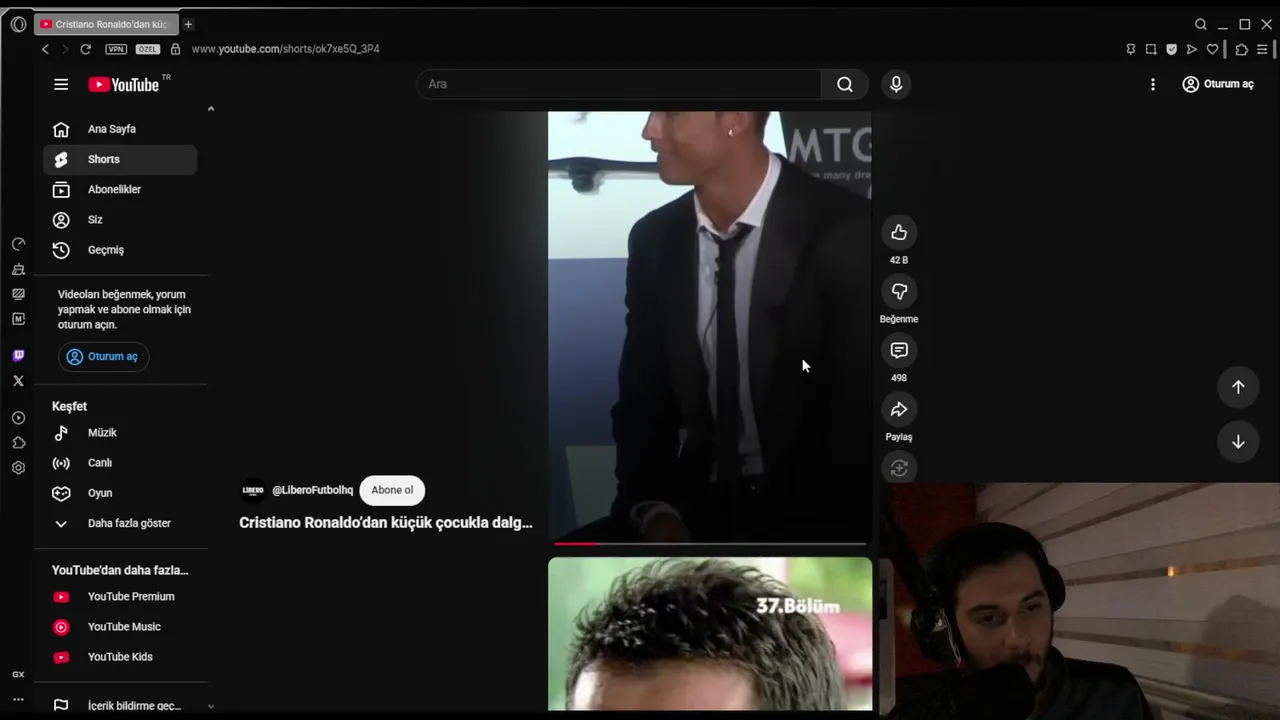Open Twitch in Opera sidebar
The height and width of the screenshot is (720, 1280).
click(x=18, y=356)
